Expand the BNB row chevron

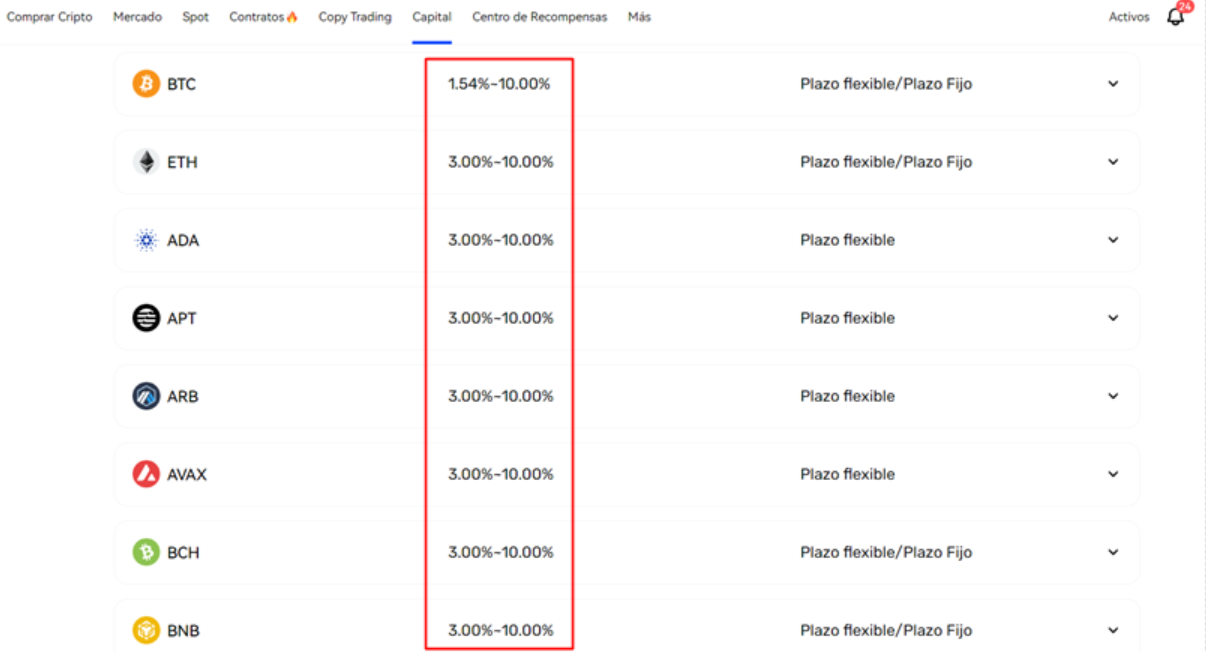pos(1113,630)
